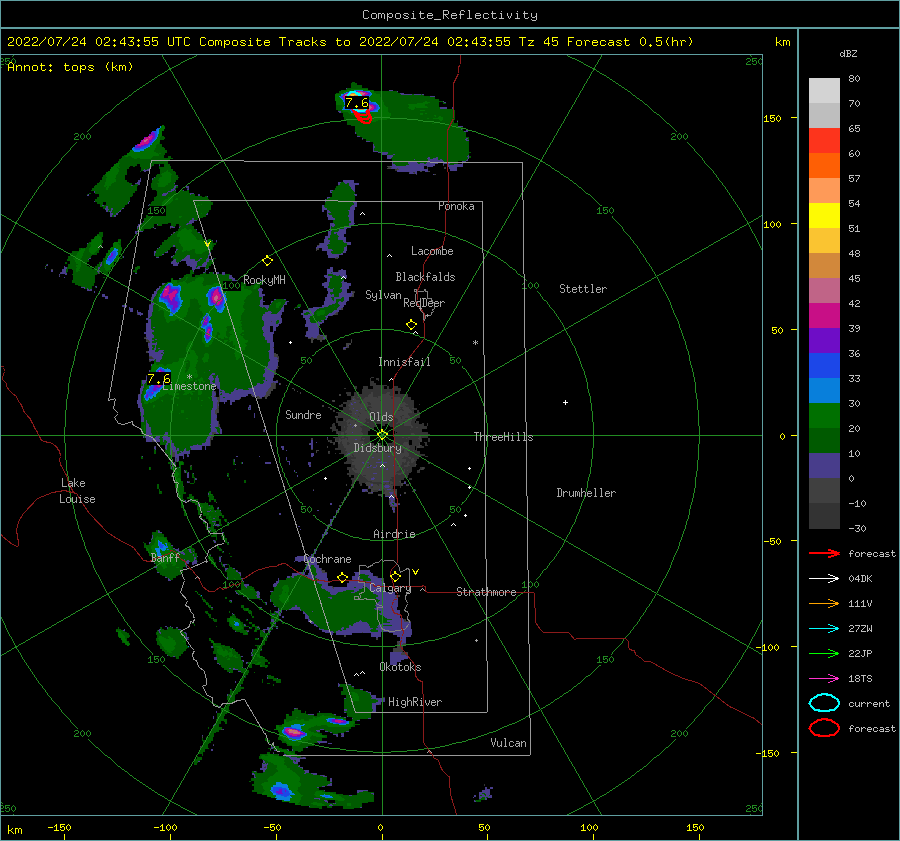Click the Strathmore city label

click(x=486, y=592)
